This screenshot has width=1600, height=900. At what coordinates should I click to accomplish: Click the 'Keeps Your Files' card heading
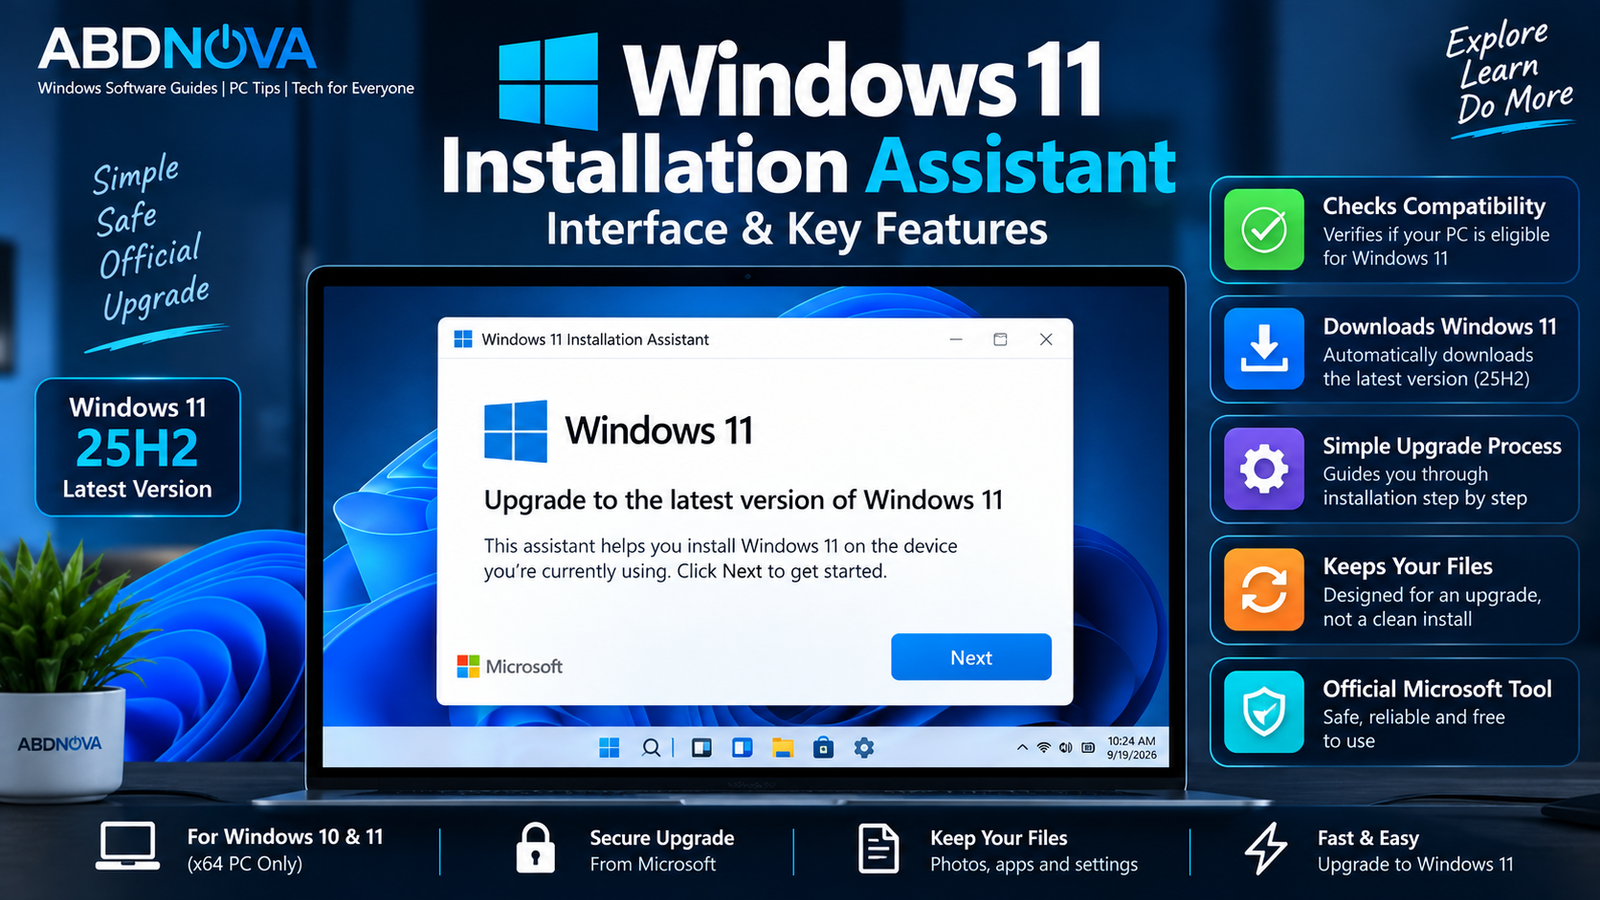click(1408, 566)
